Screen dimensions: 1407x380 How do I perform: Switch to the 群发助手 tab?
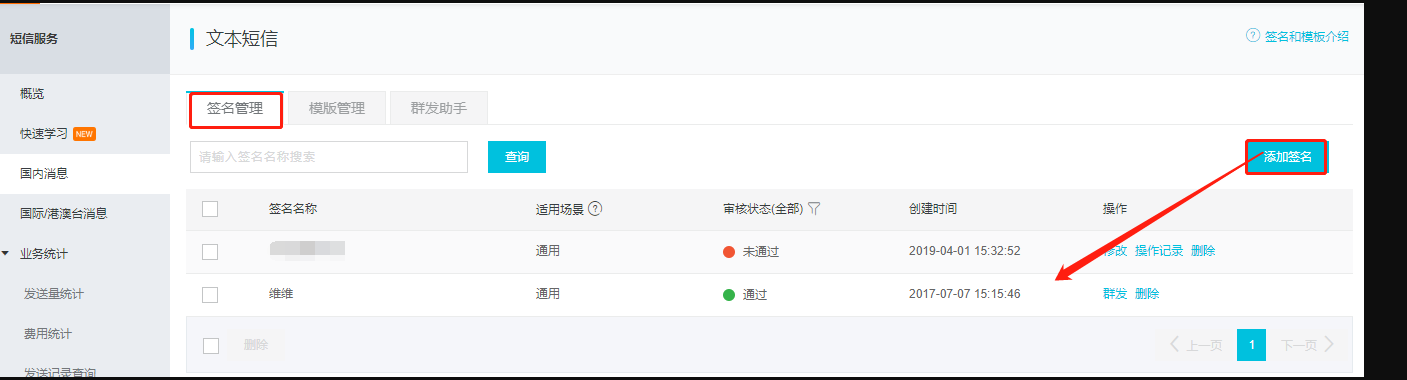click(x=439, y=109)
